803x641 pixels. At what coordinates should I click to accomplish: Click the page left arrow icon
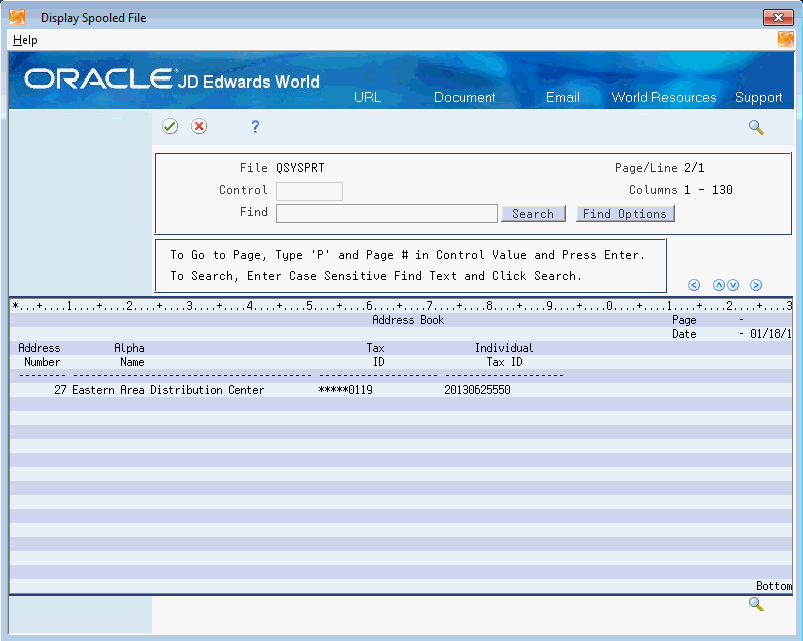694,285
